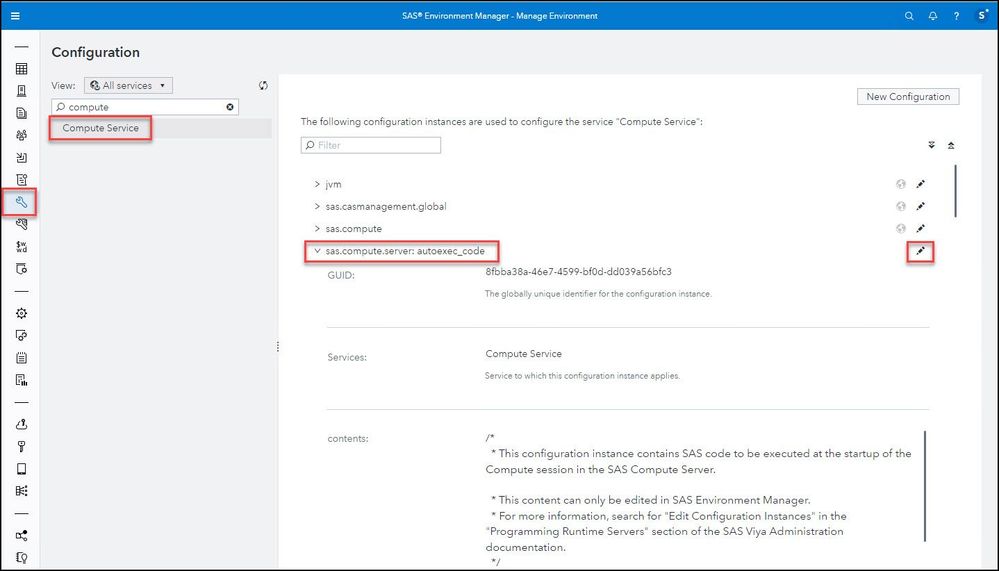Click the contents text scrollbar

(x=924, y=484)
